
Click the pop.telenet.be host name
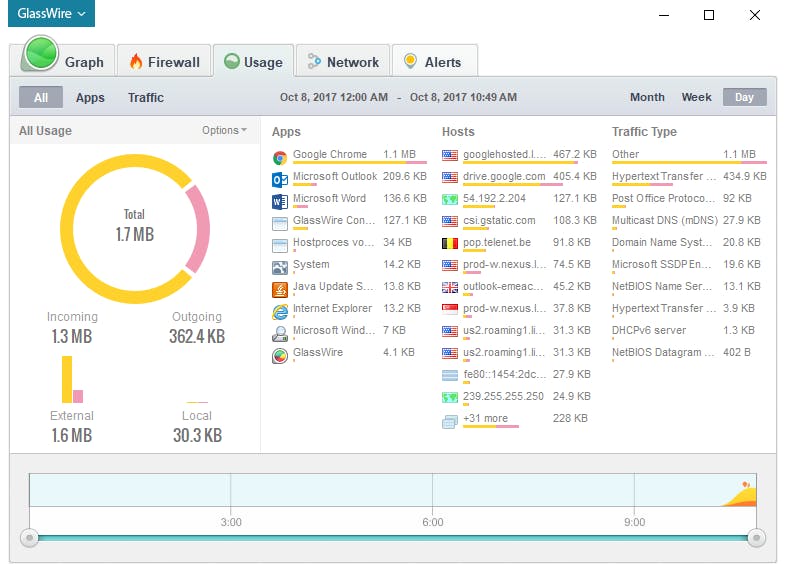(497, 242)
